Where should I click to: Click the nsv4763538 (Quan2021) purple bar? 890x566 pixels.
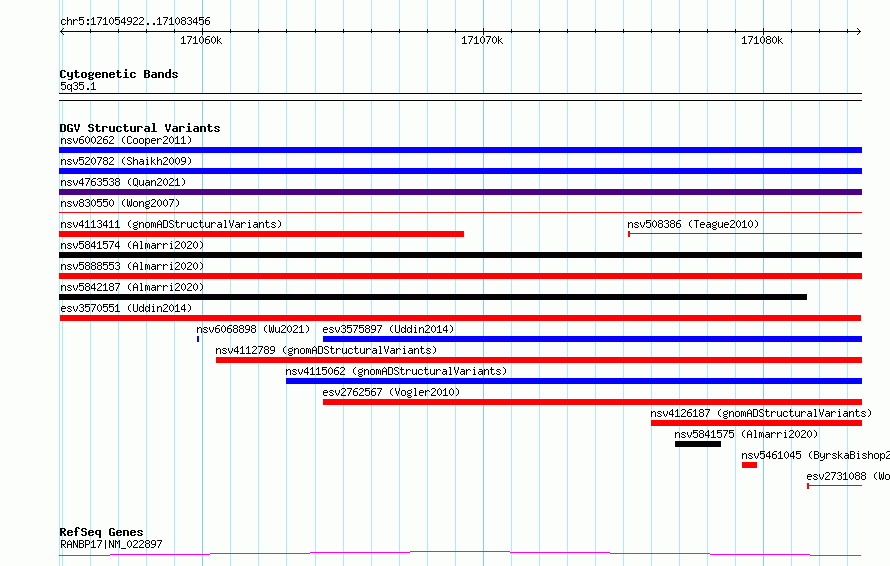(x=460, y=192)
